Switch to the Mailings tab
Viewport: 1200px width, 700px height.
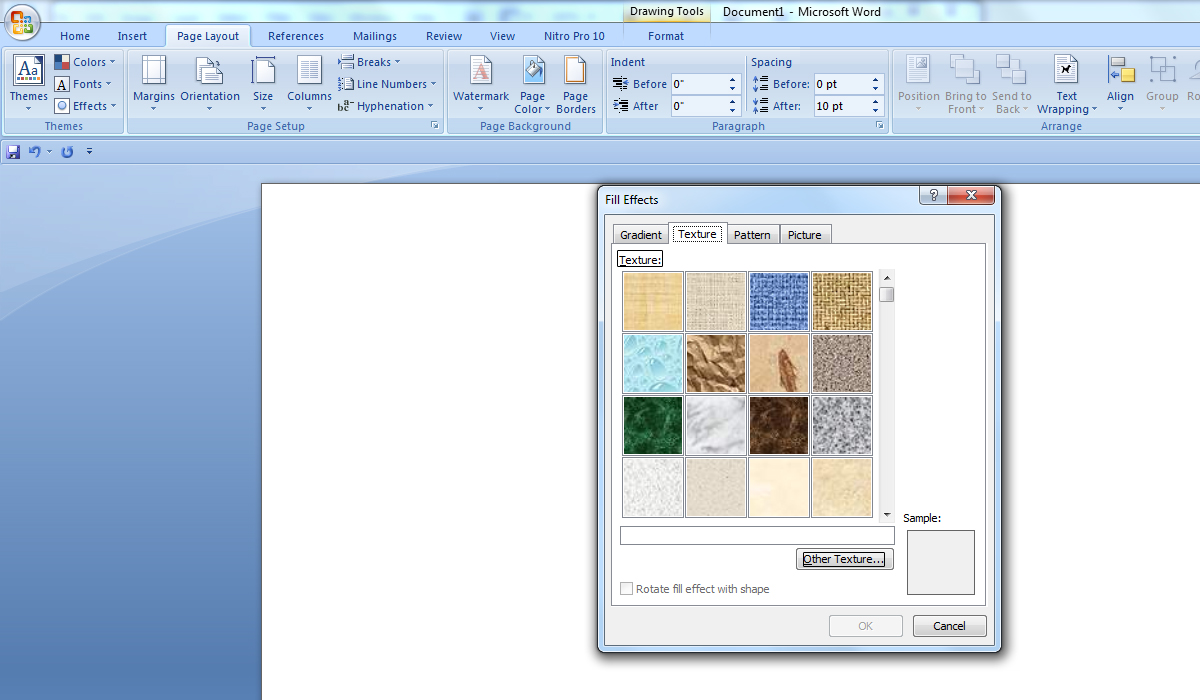click(375, 36)
